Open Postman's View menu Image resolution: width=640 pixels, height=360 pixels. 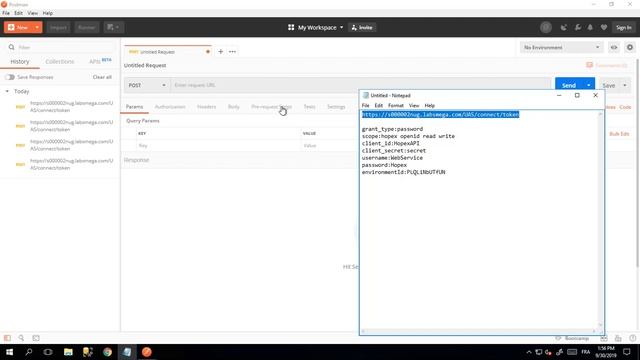click(x=32, y=13)
